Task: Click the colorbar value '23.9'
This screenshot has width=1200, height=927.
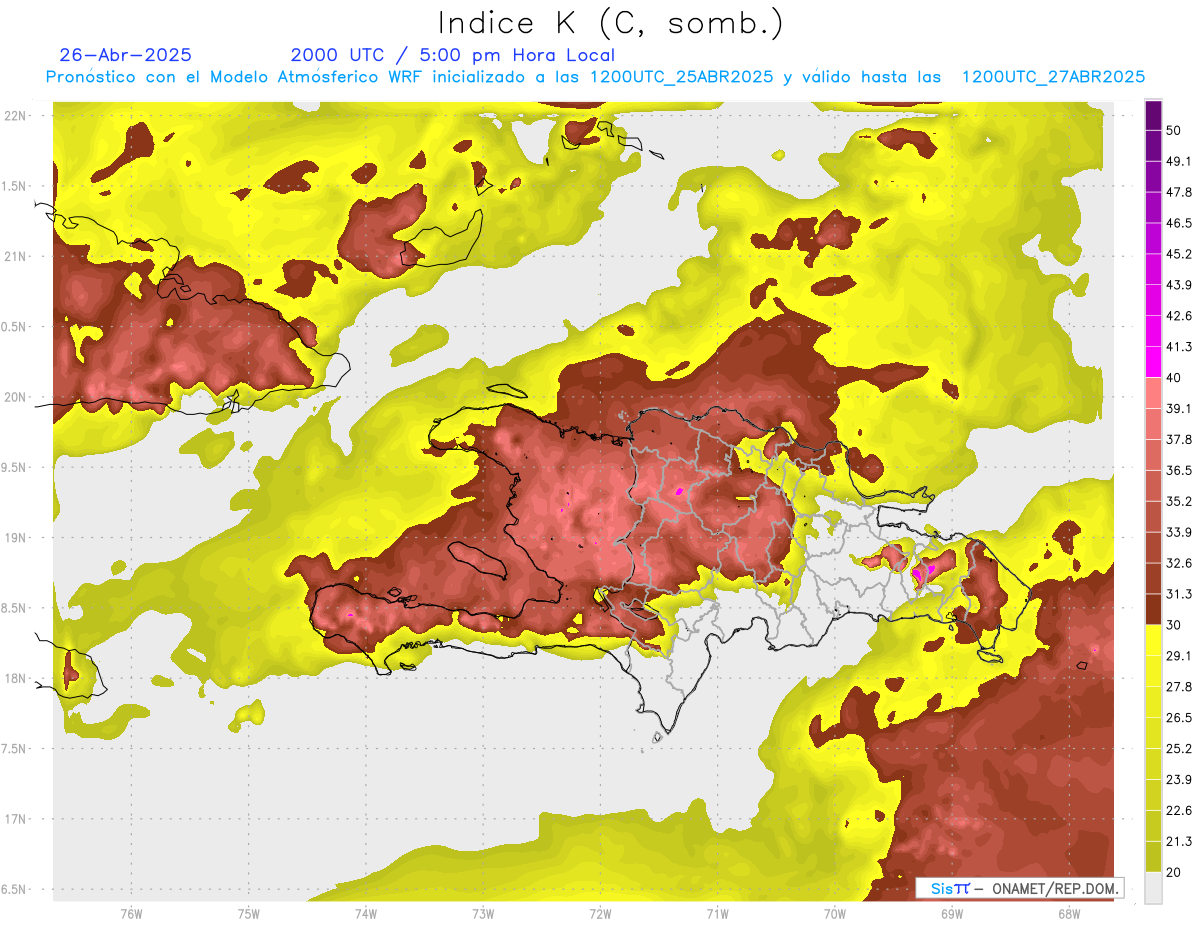Action: (1179, 780)
